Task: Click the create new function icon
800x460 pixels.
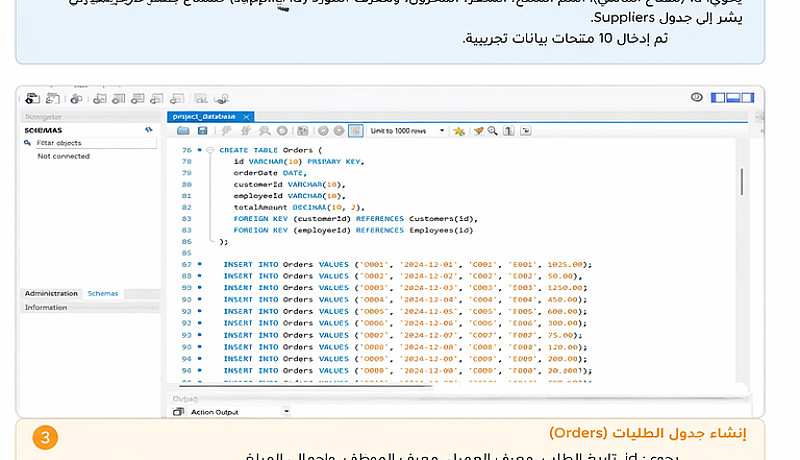Action: click(x=177, y=98)
